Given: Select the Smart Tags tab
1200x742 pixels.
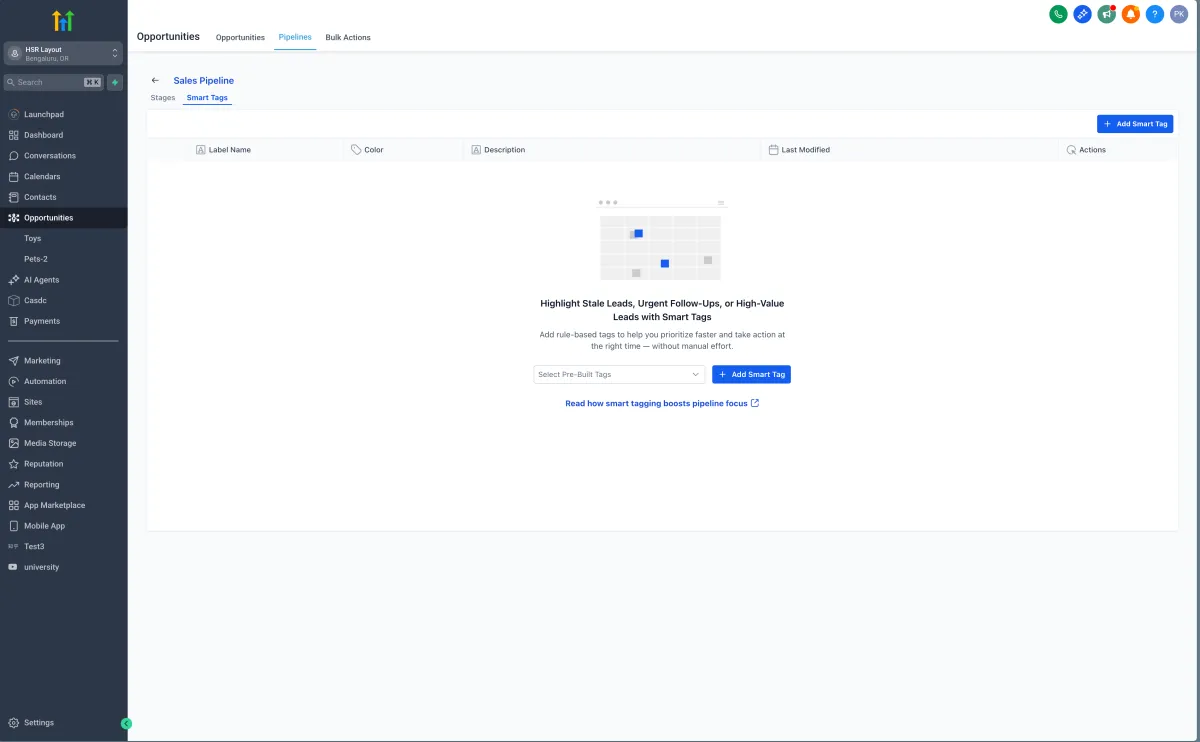Looking at the screenshot, I should coord(207,98).
